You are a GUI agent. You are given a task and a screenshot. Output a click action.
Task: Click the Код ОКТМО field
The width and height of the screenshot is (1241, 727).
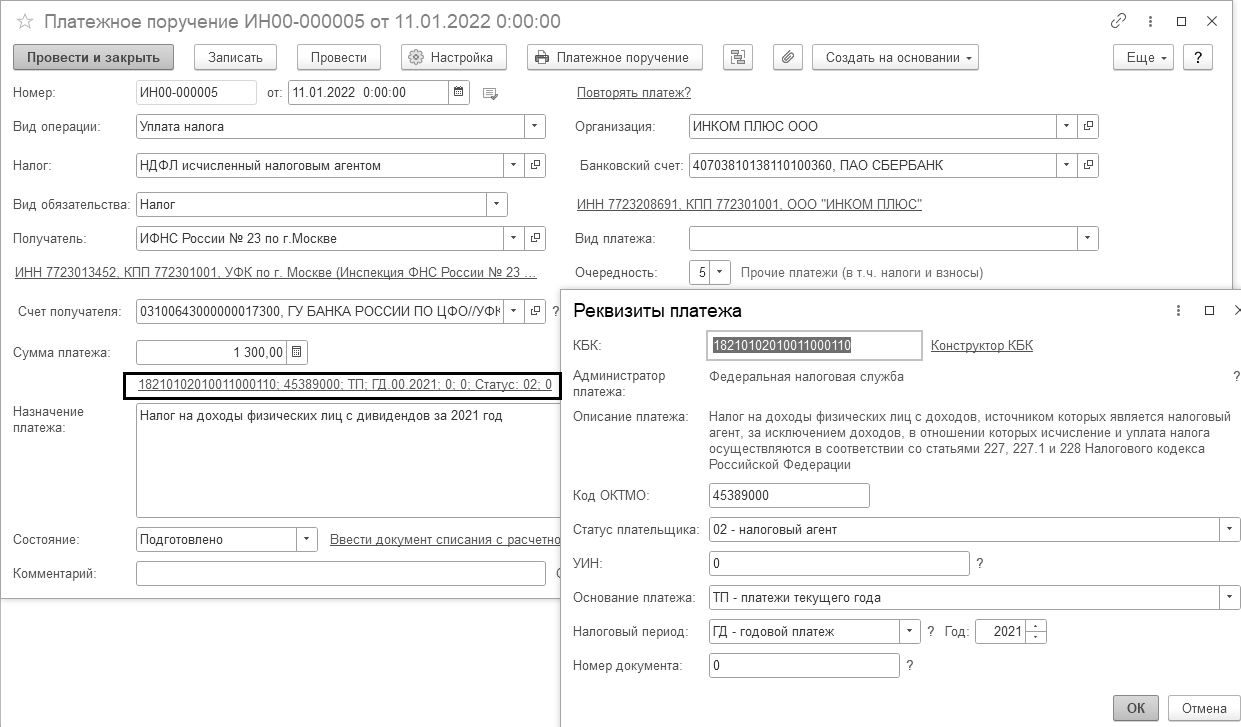[789, 495]
